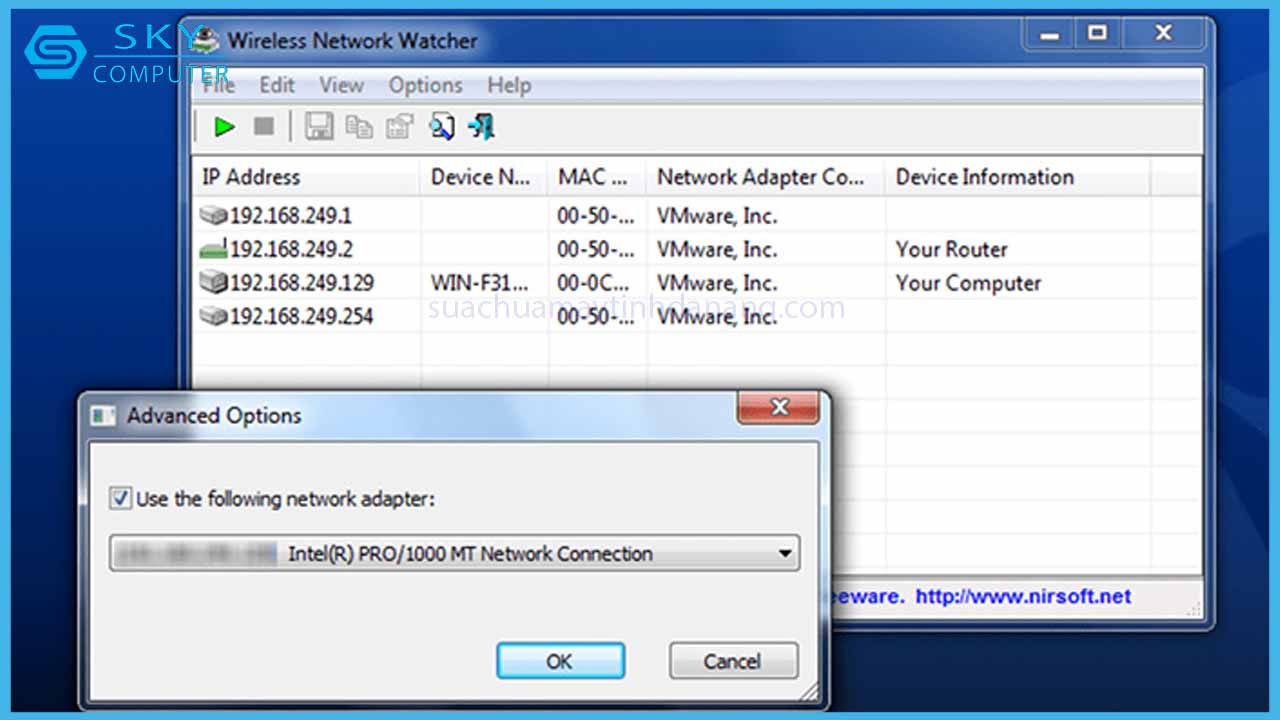Viewport: 1280px width, 720px height.
Task: Click the copy selected items toolbar icon
Action: click(x=359, y=126)
